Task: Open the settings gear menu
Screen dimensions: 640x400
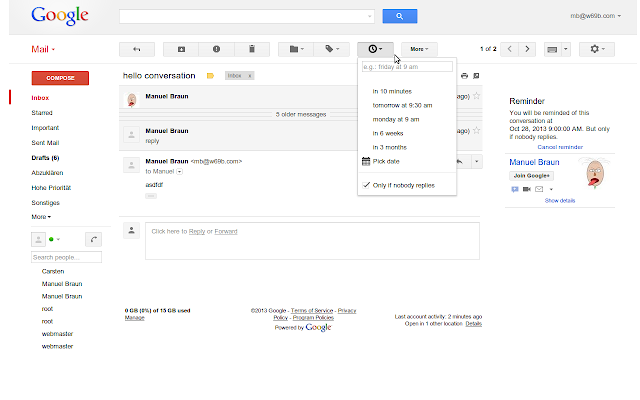Action: [x=597, y=49]
